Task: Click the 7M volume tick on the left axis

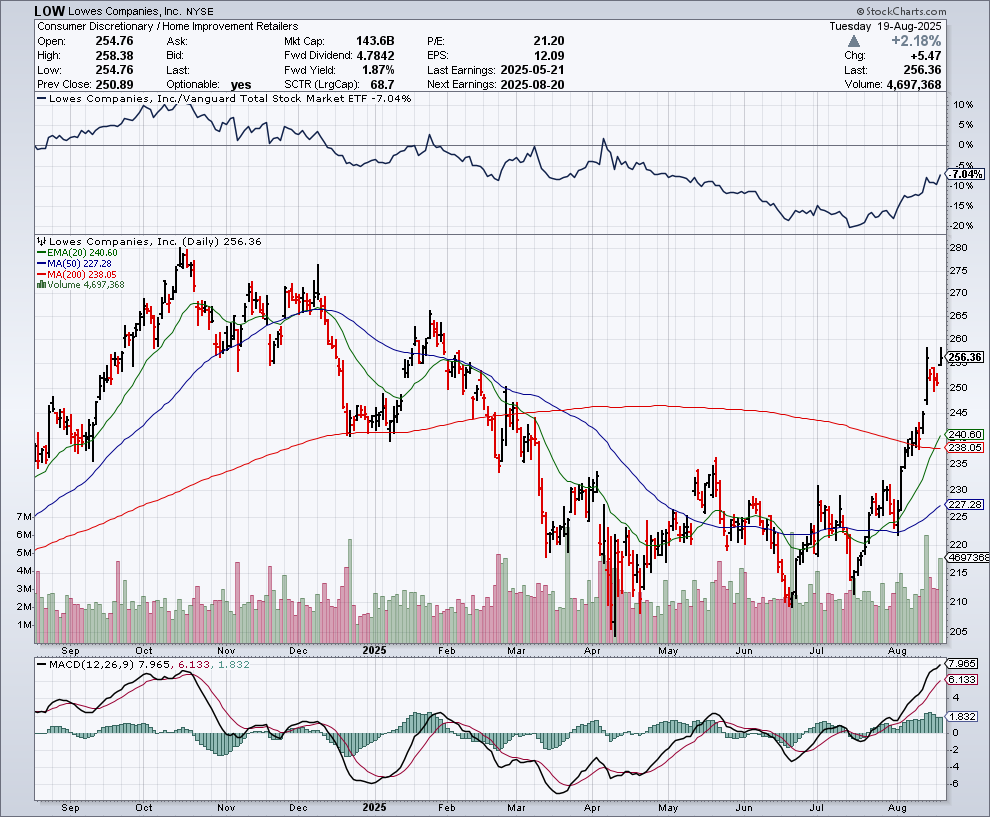Action: click(23, 517)
